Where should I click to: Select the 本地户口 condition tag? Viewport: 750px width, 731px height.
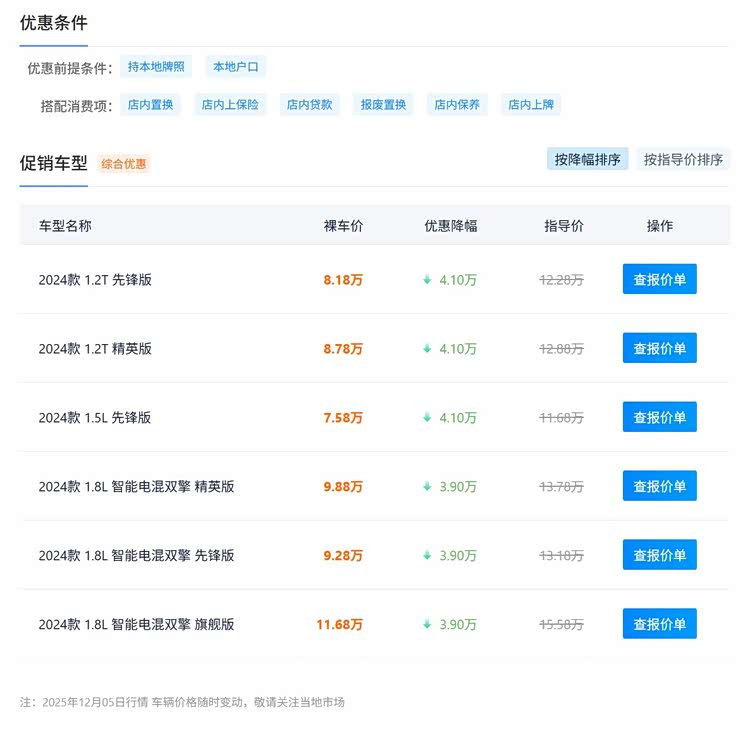pyautogui.click(x=236, y=67)
